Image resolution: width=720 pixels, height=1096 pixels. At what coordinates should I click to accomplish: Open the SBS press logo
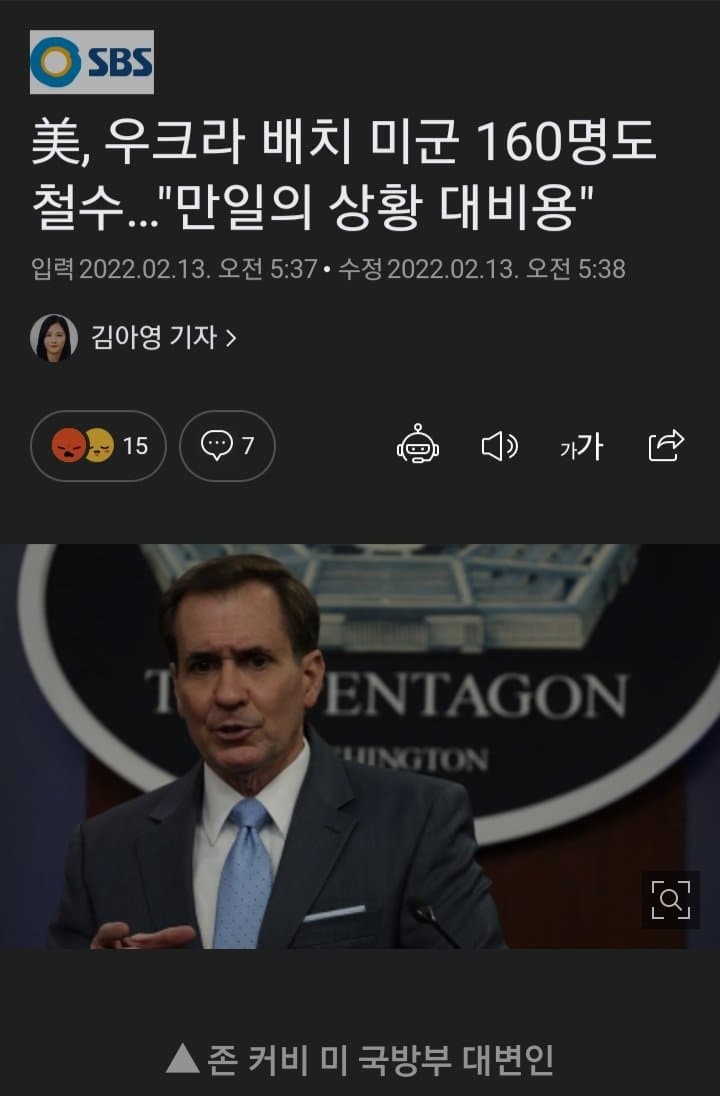(92, 62)
